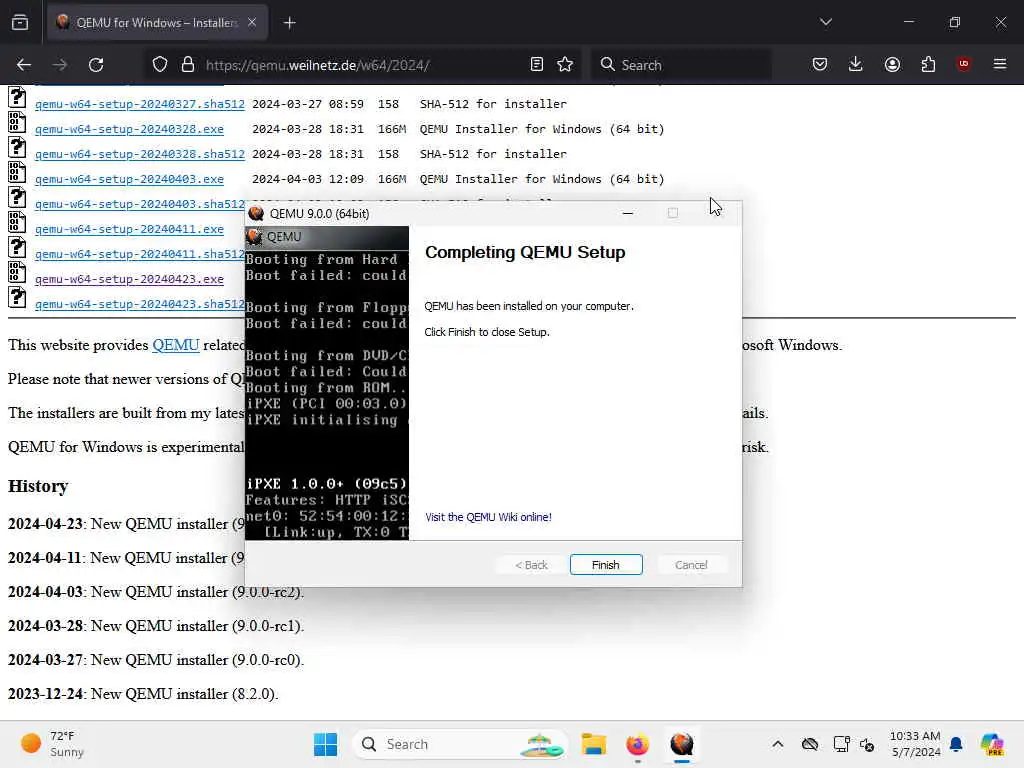The height and width of the screenshot is (768, 1024).
Task: Click the browser forward arrow
Action: click(x=59, y=65)
